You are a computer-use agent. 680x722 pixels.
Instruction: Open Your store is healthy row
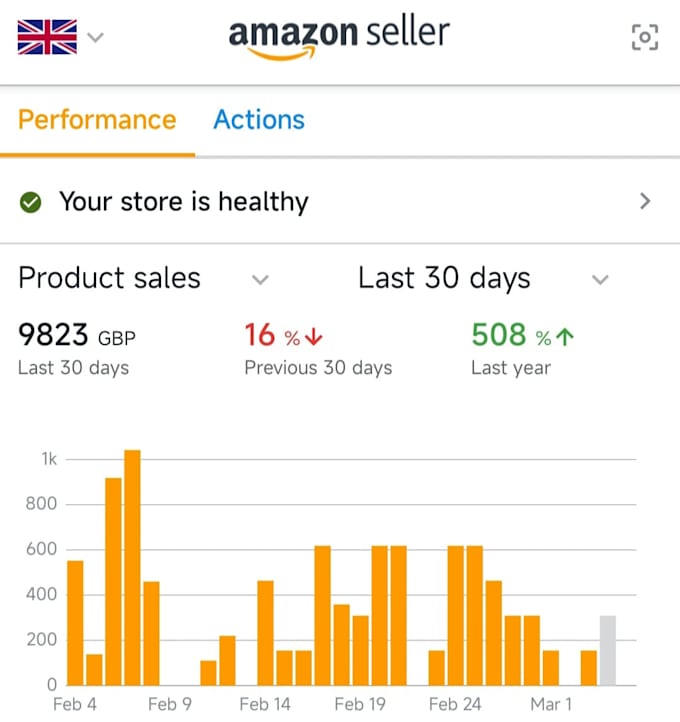click(x=340, y=202)
